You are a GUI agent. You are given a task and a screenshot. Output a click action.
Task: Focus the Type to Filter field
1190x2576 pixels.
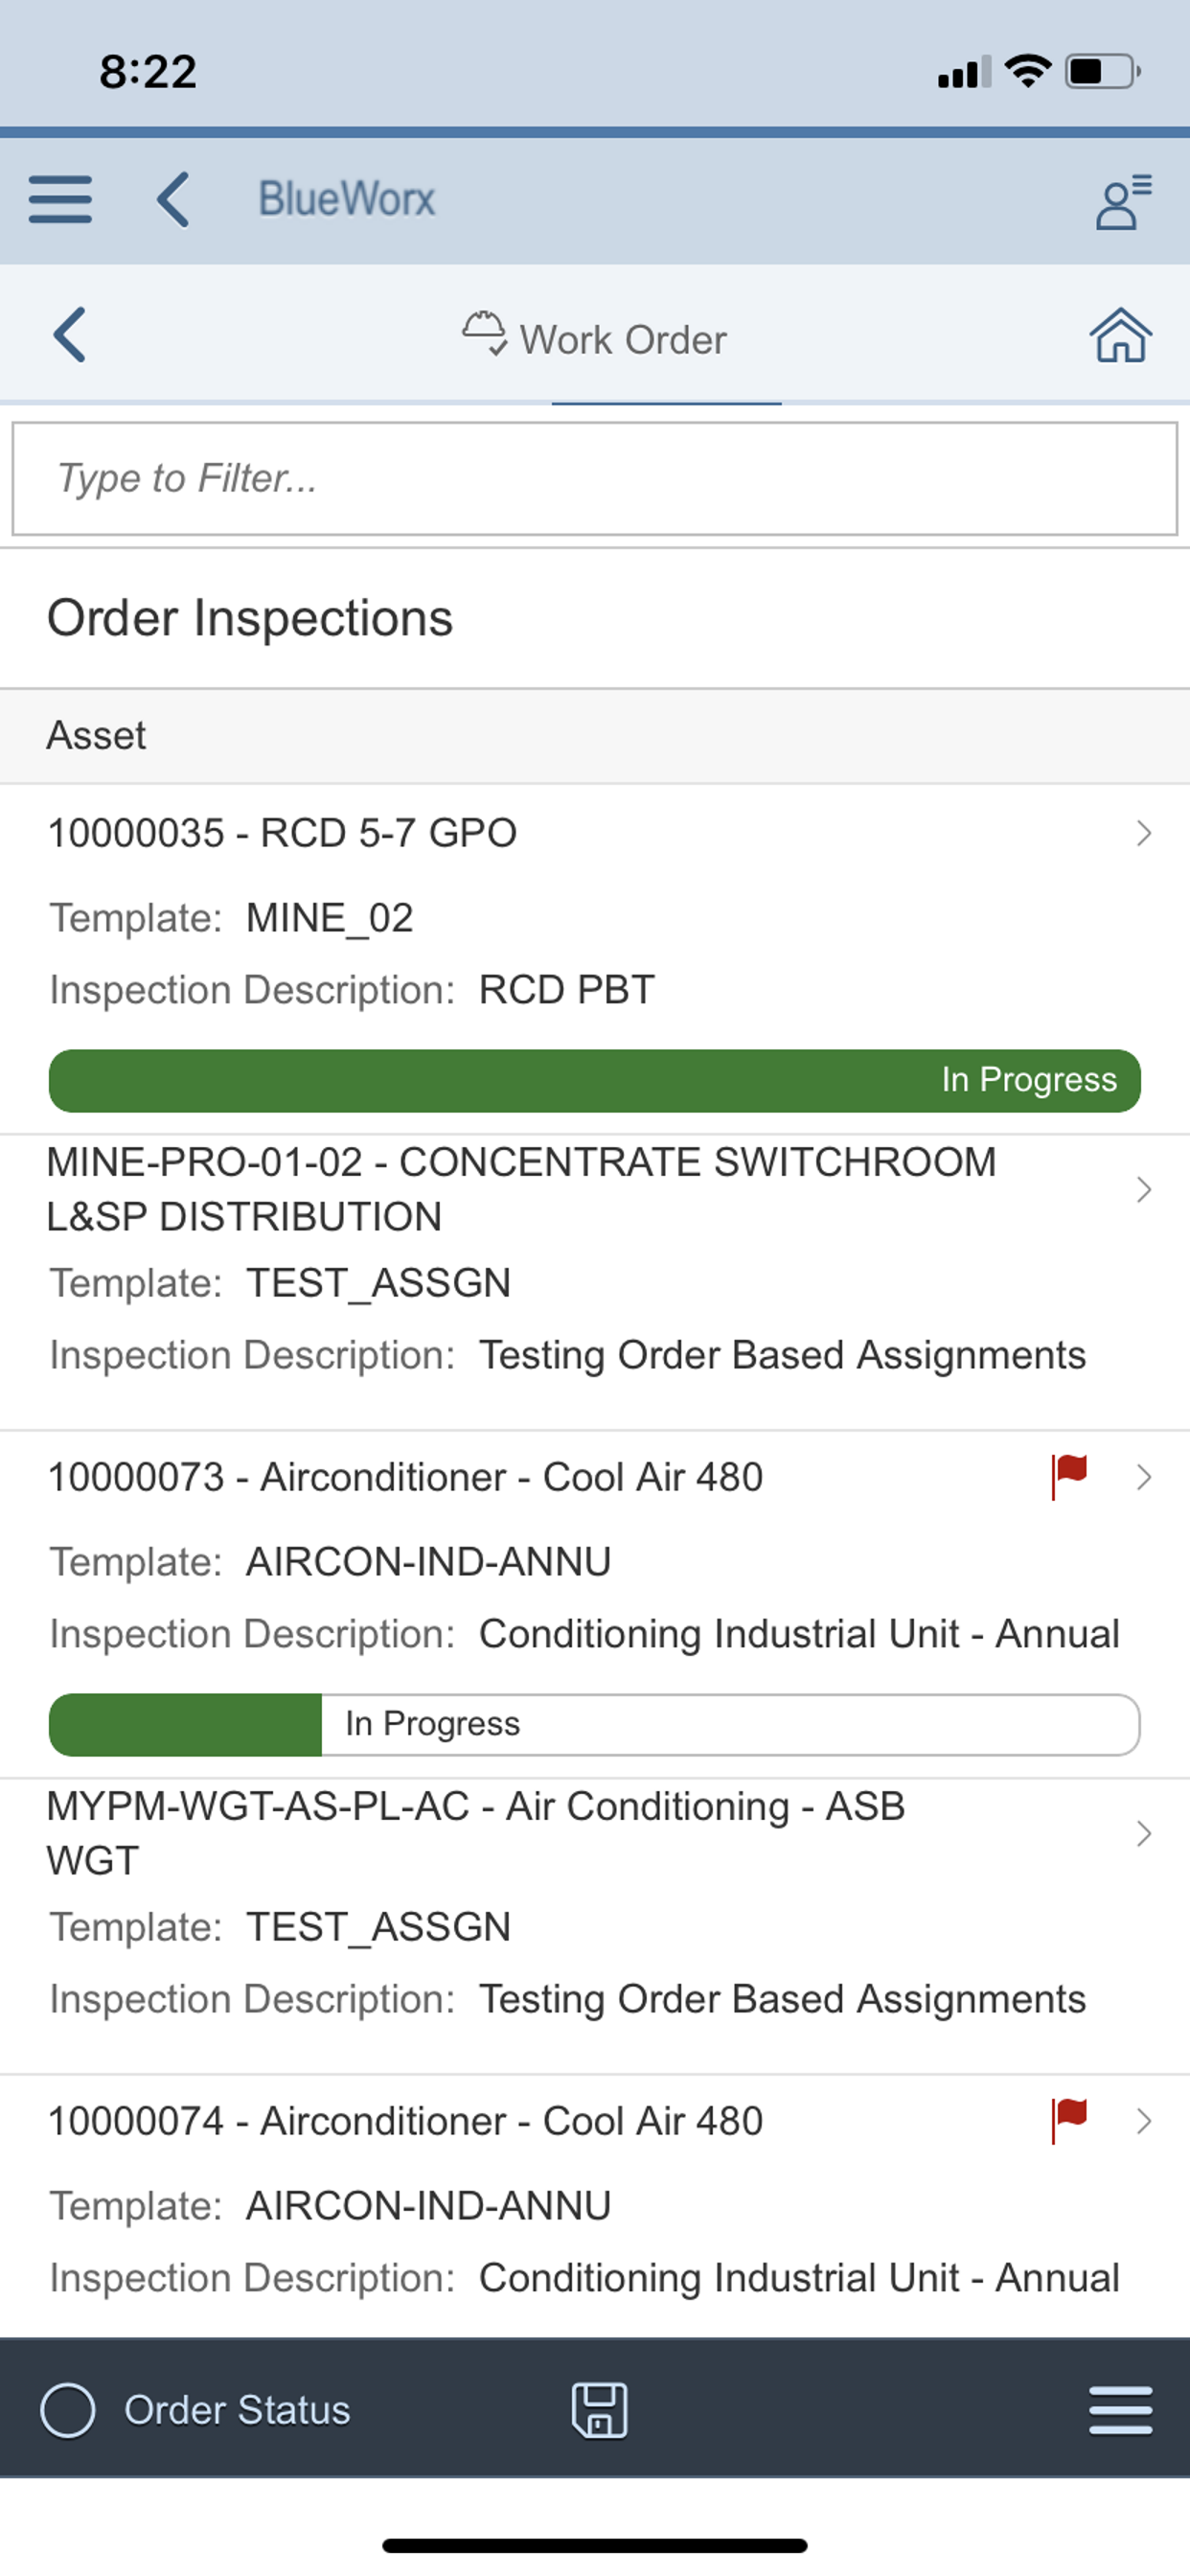point(594,478)
